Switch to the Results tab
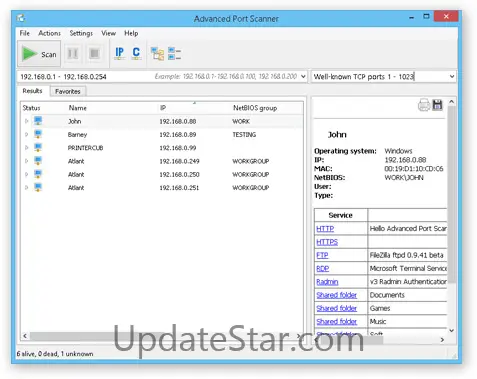 (32, 91)
